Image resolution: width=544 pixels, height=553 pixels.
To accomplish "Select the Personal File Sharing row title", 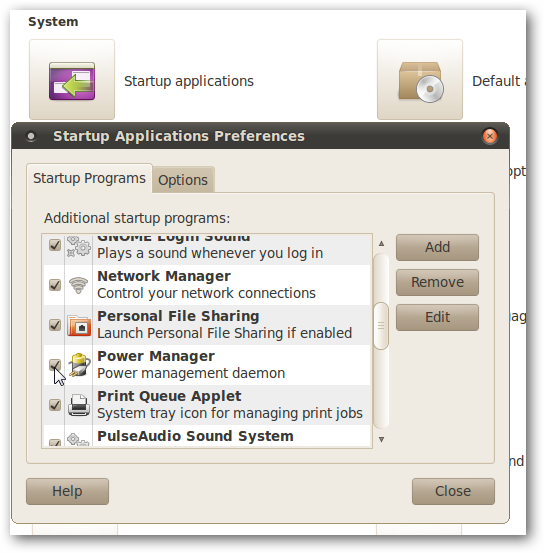I will pos(179,316).
